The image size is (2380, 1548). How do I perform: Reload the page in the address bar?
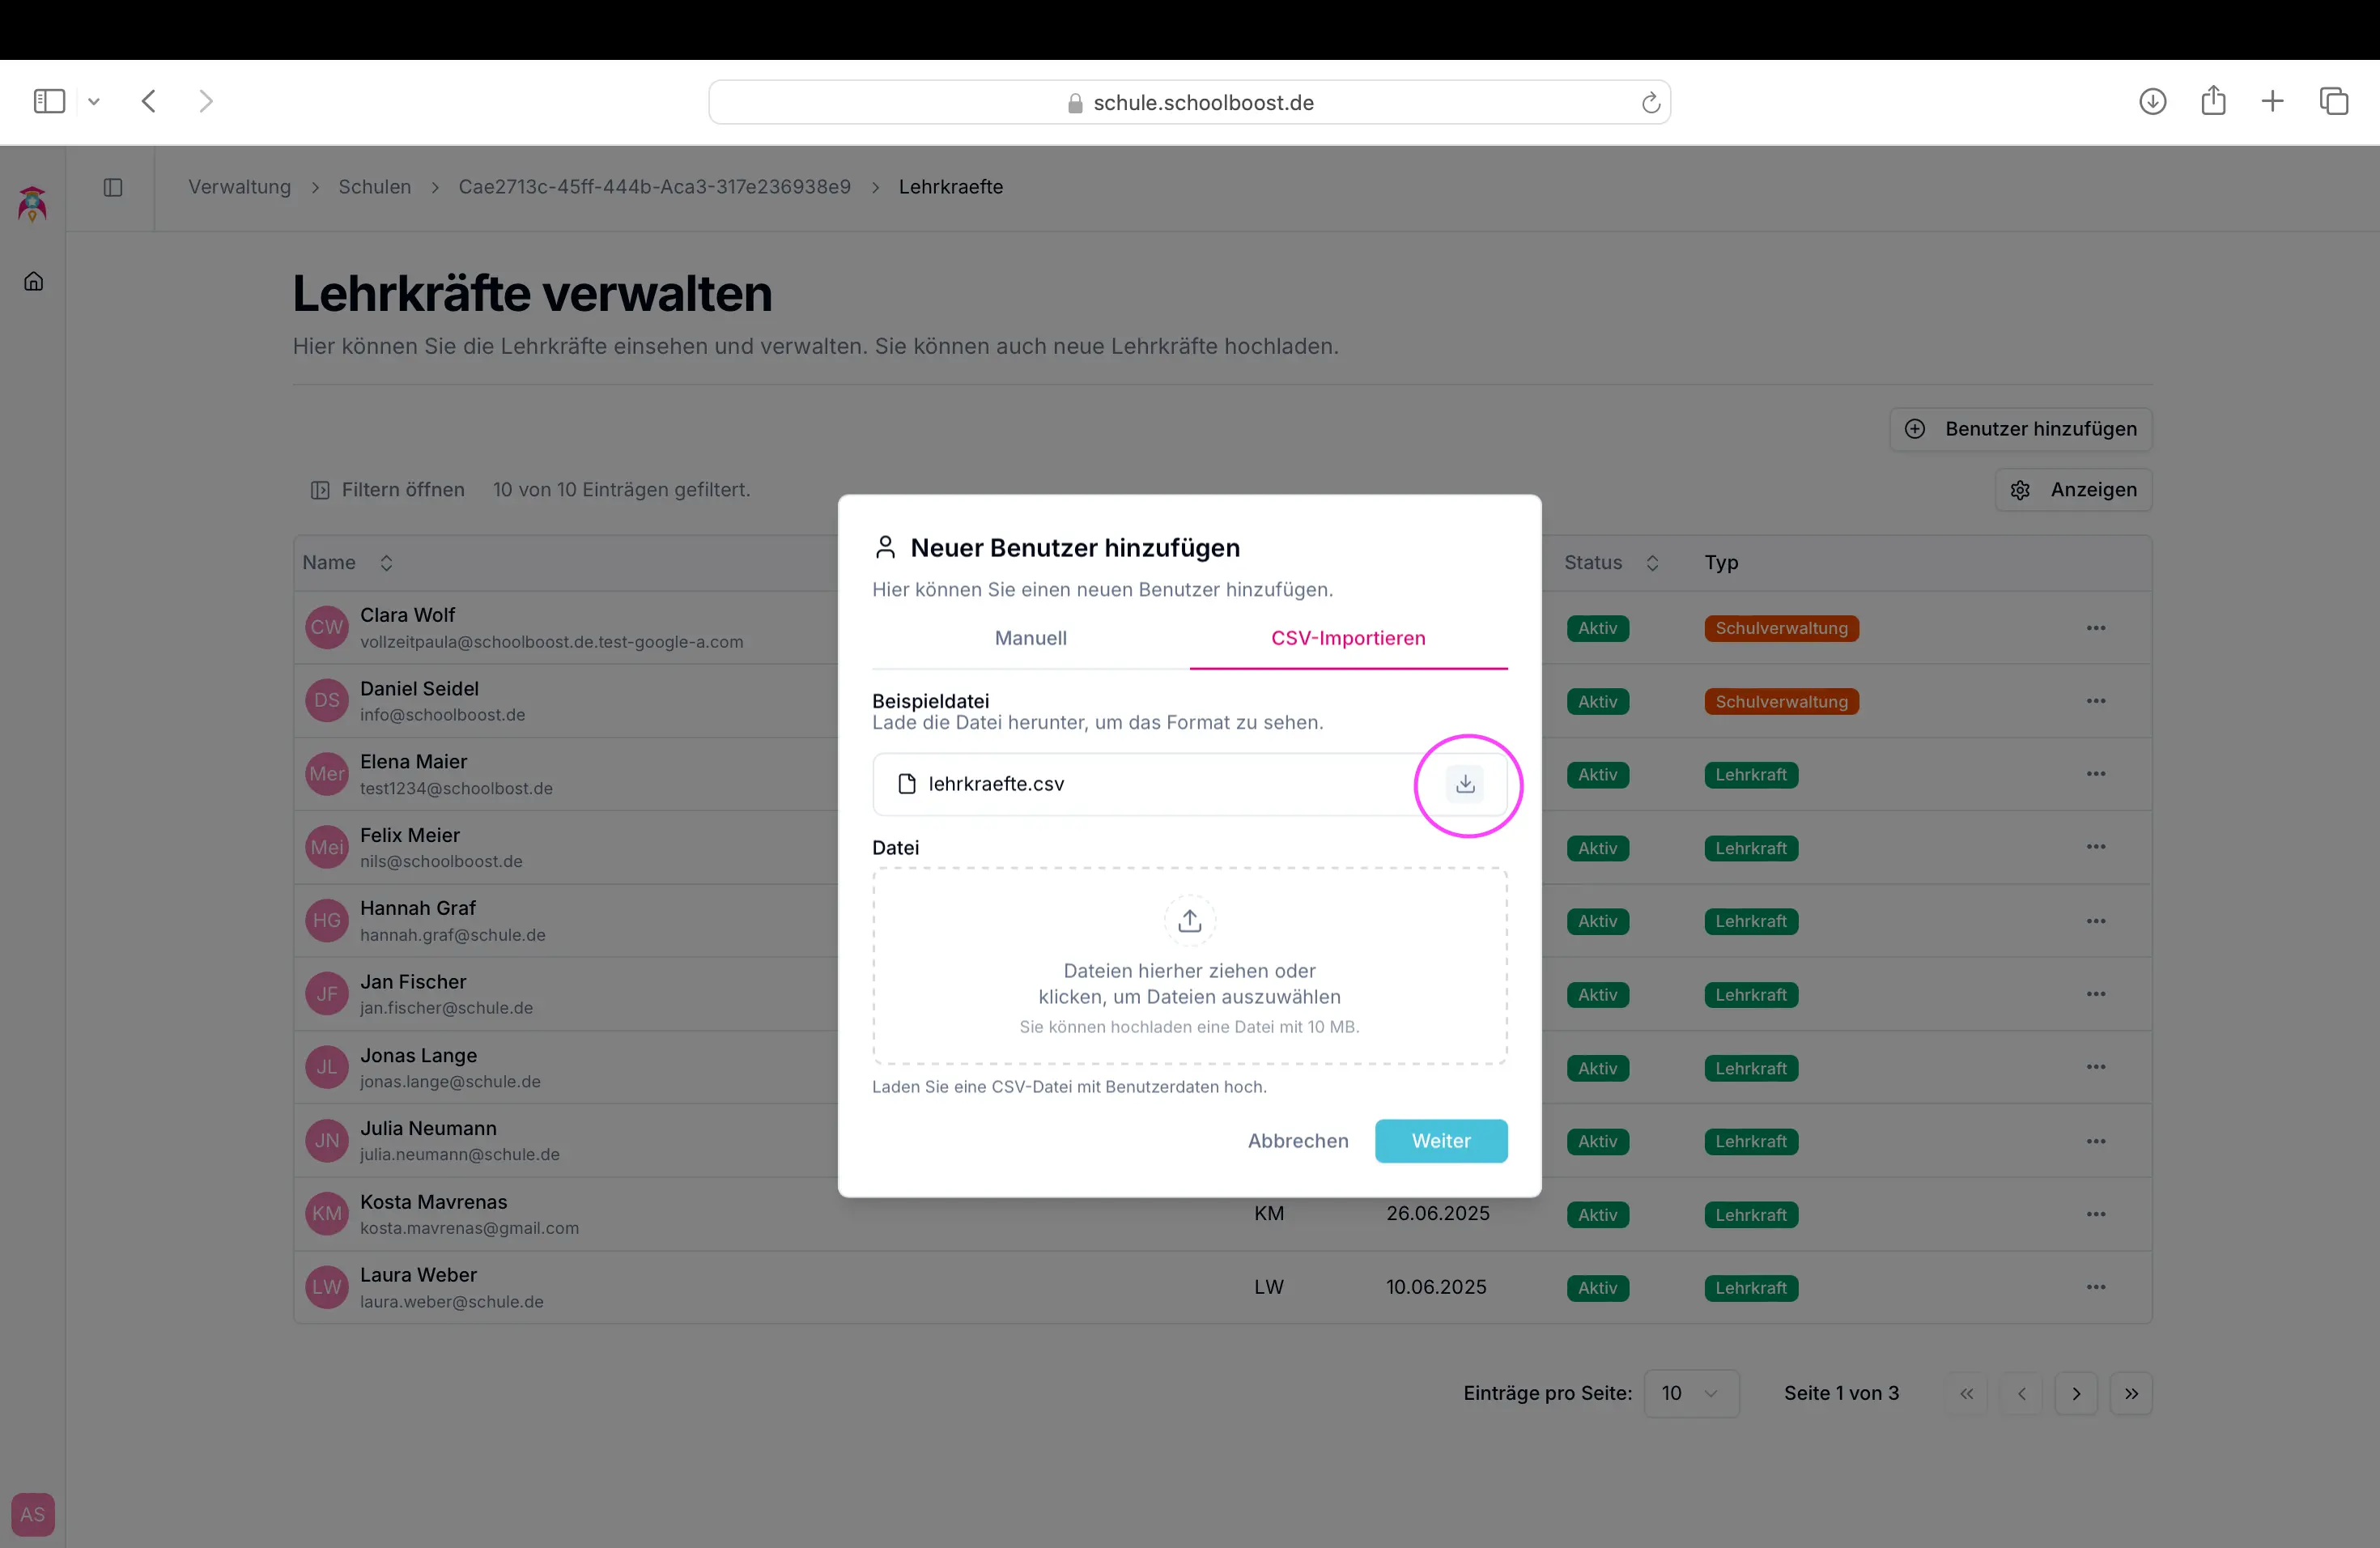(x=1650, y=103)
